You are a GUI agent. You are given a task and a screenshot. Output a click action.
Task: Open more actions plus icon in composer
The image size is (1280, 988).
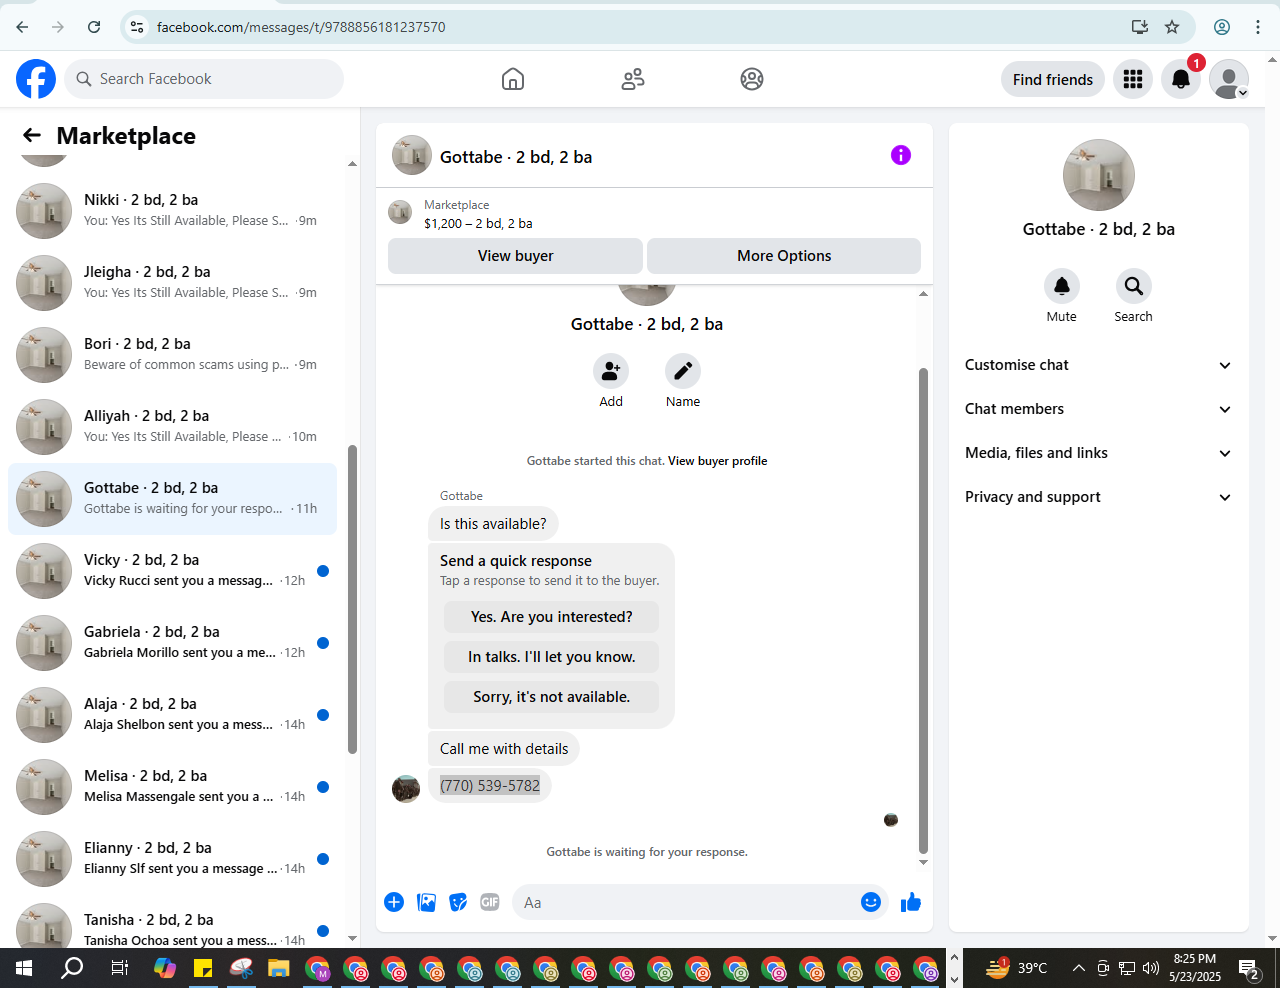(x=394, y=902)
